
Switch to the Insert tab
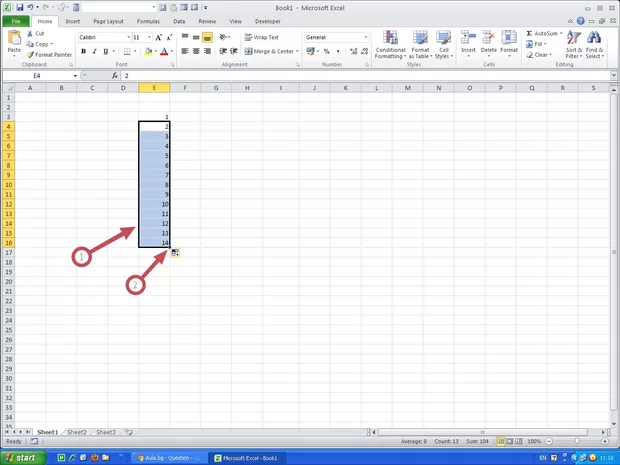(72, 21)
